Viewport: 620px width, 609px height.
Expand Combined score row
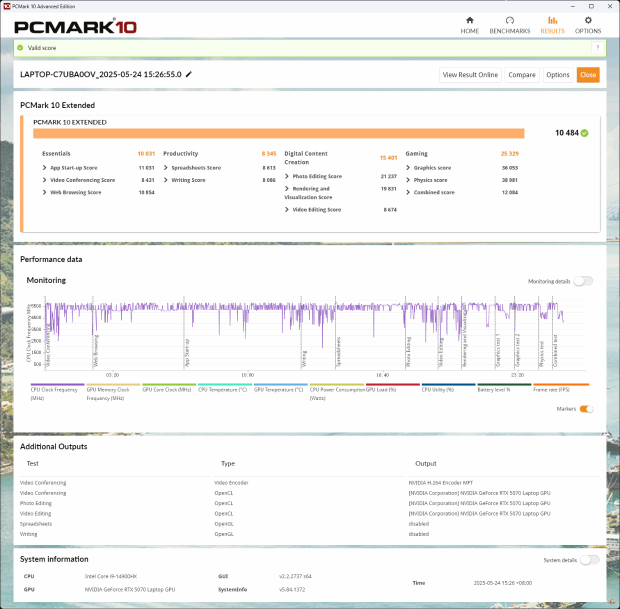[x=408, y=192]
